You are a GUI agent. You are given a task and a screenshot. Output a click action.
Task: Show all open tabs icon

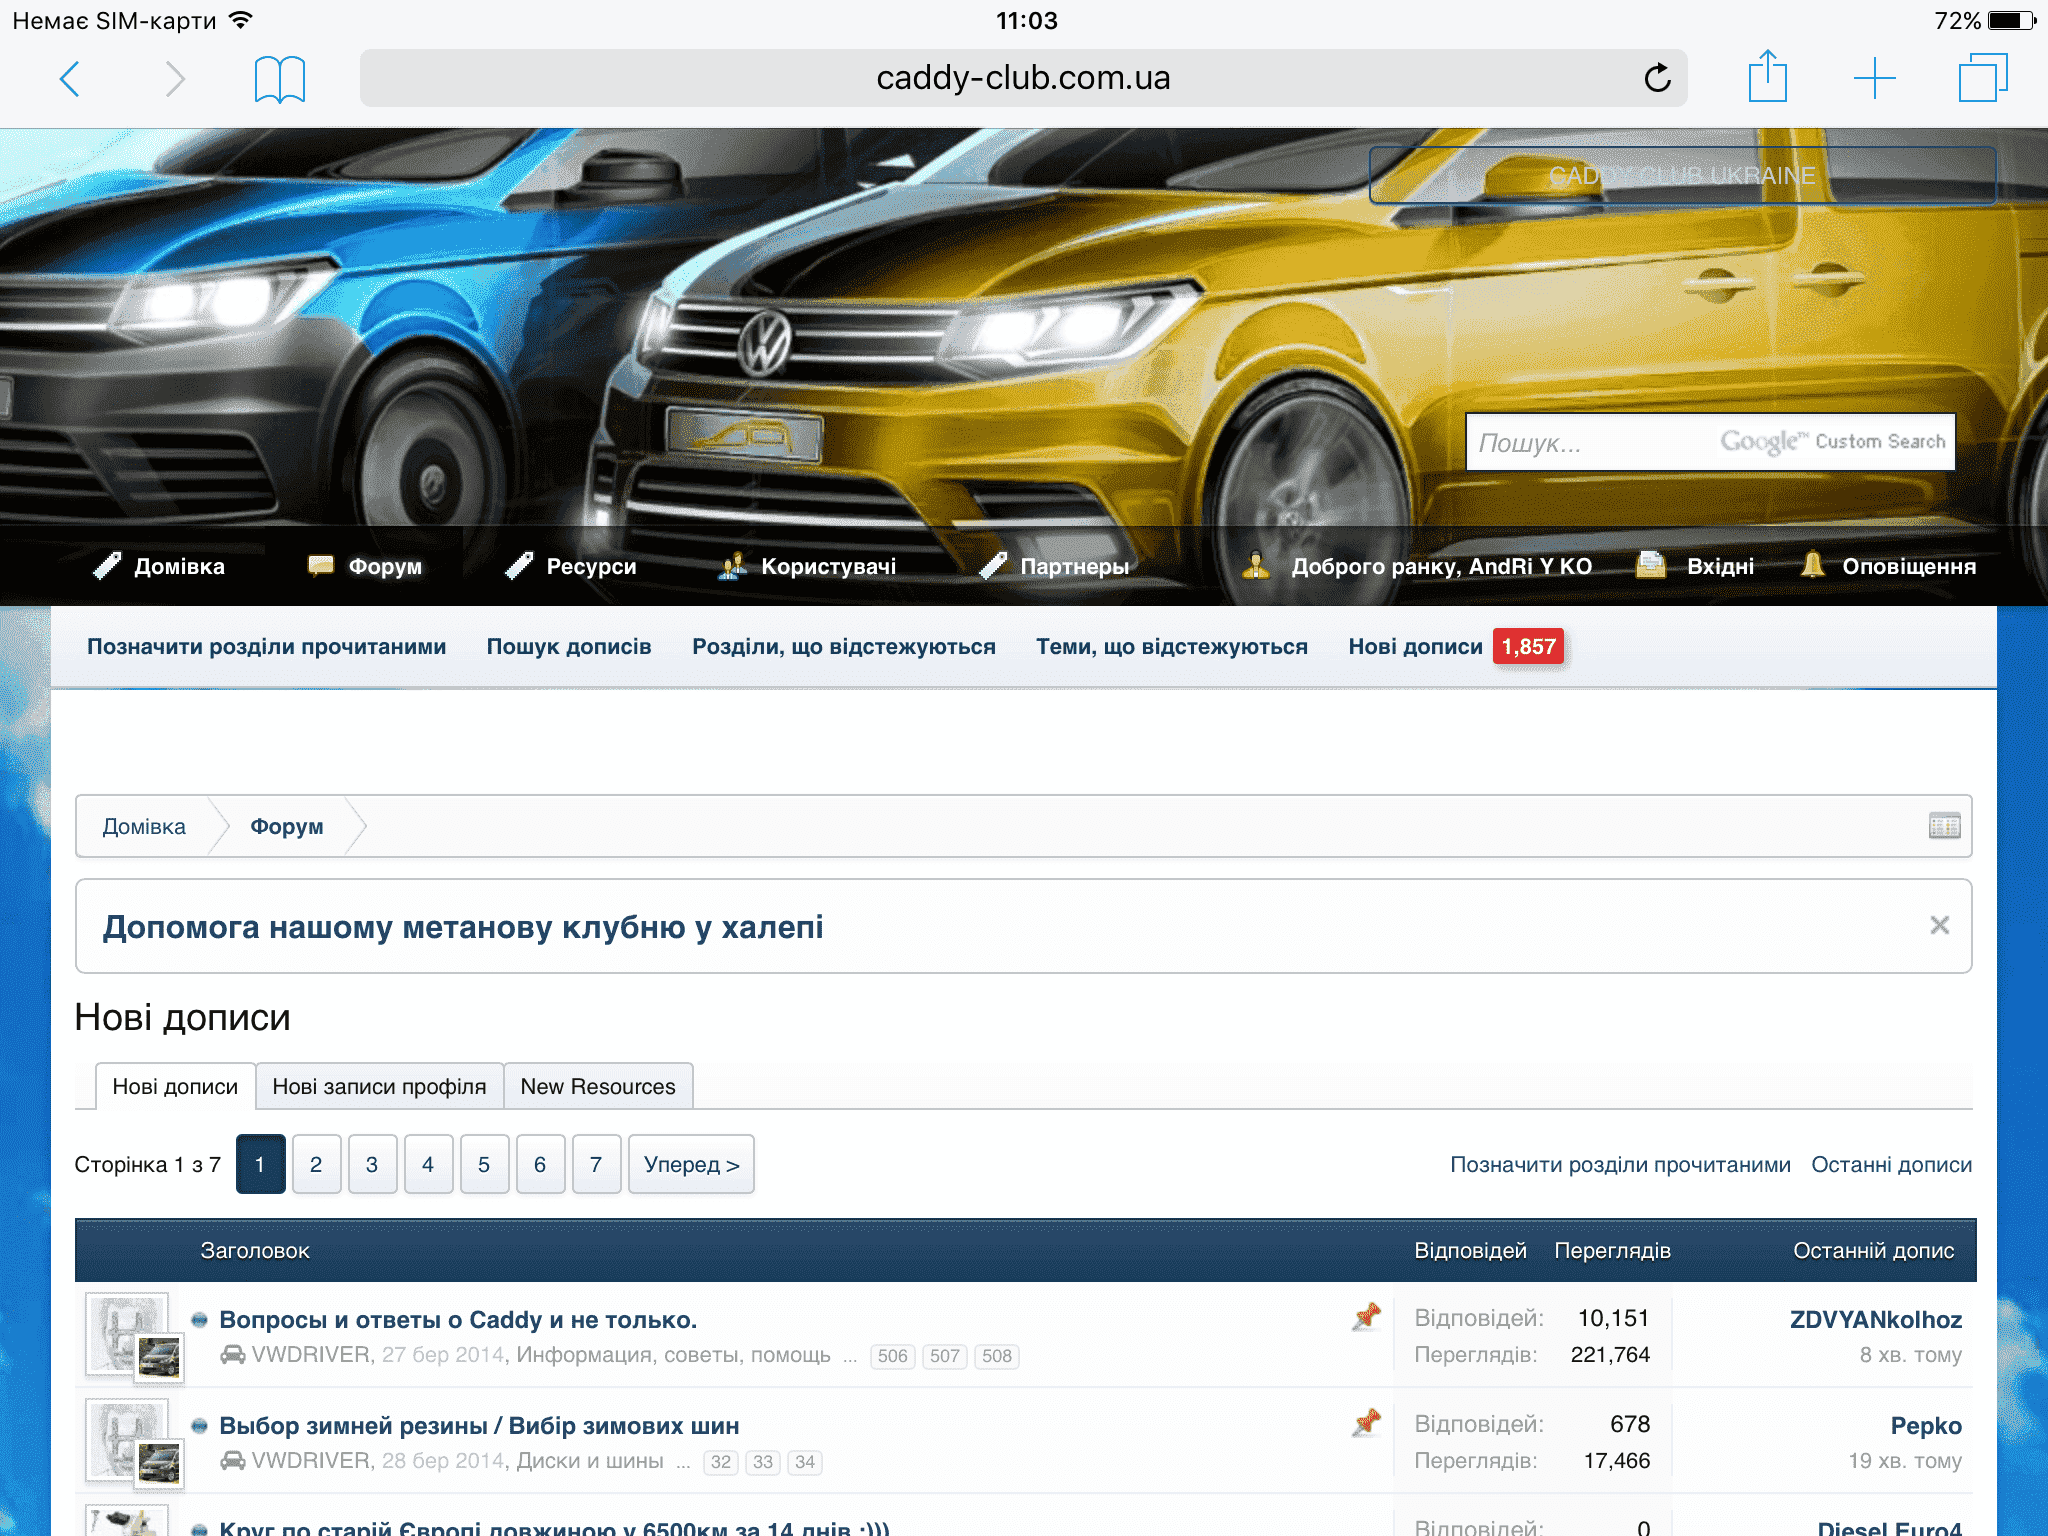[1982, 78]
